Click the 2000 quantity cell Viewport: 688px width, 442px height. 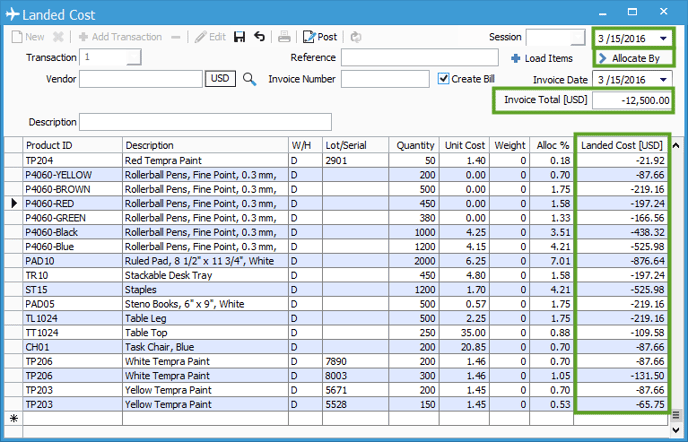coord(414,261)
